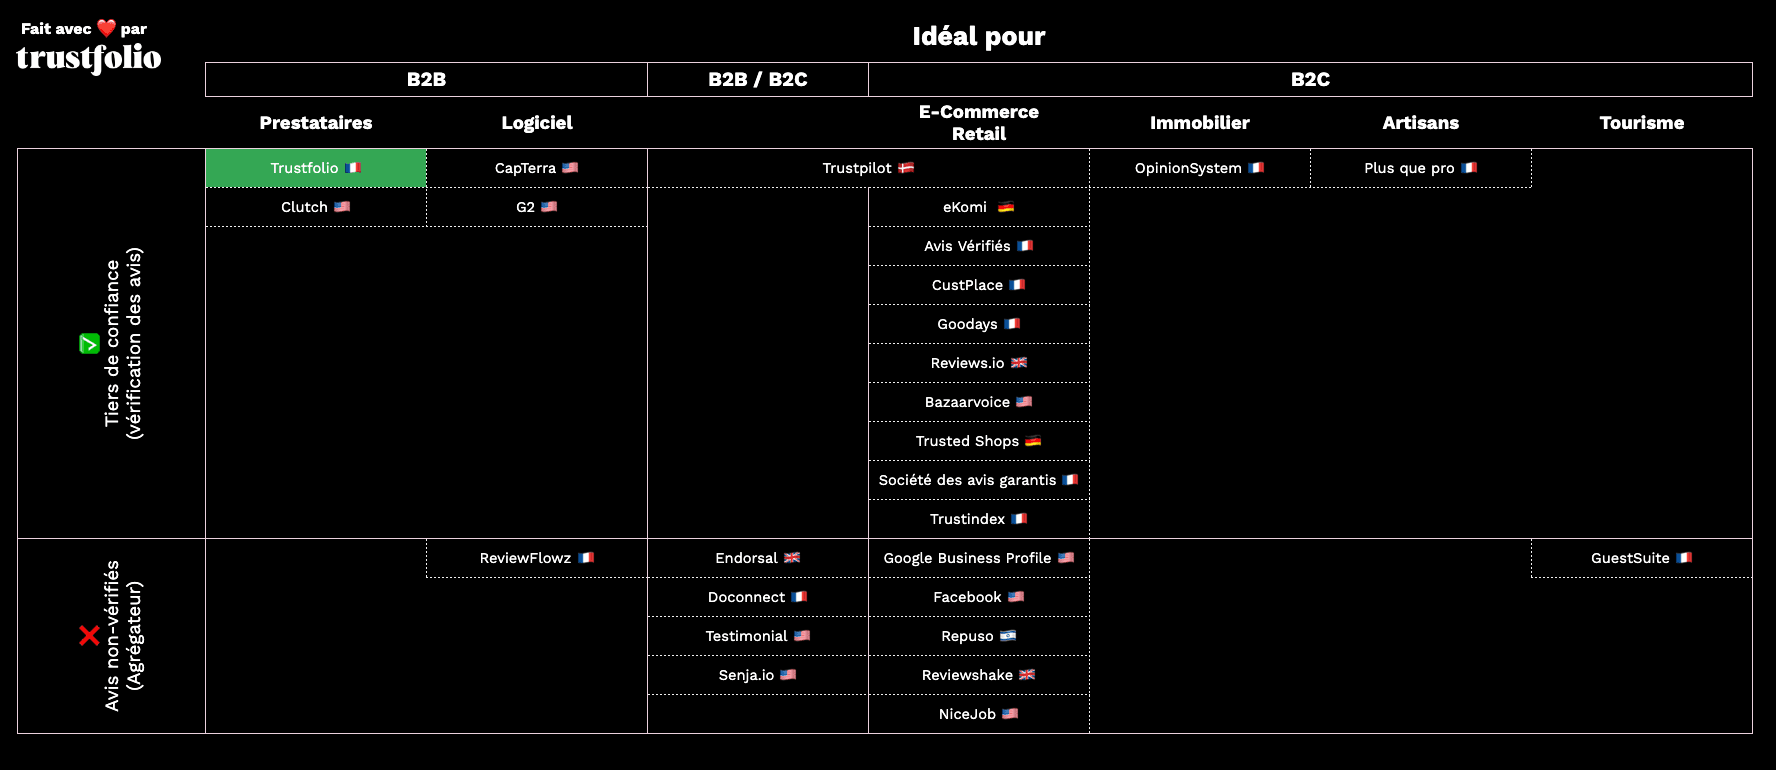Image resolution: width=1776 pixels, height=770 pixels.
Task: Select the B2B / B2C column header
Action: [x=757, y=80]
